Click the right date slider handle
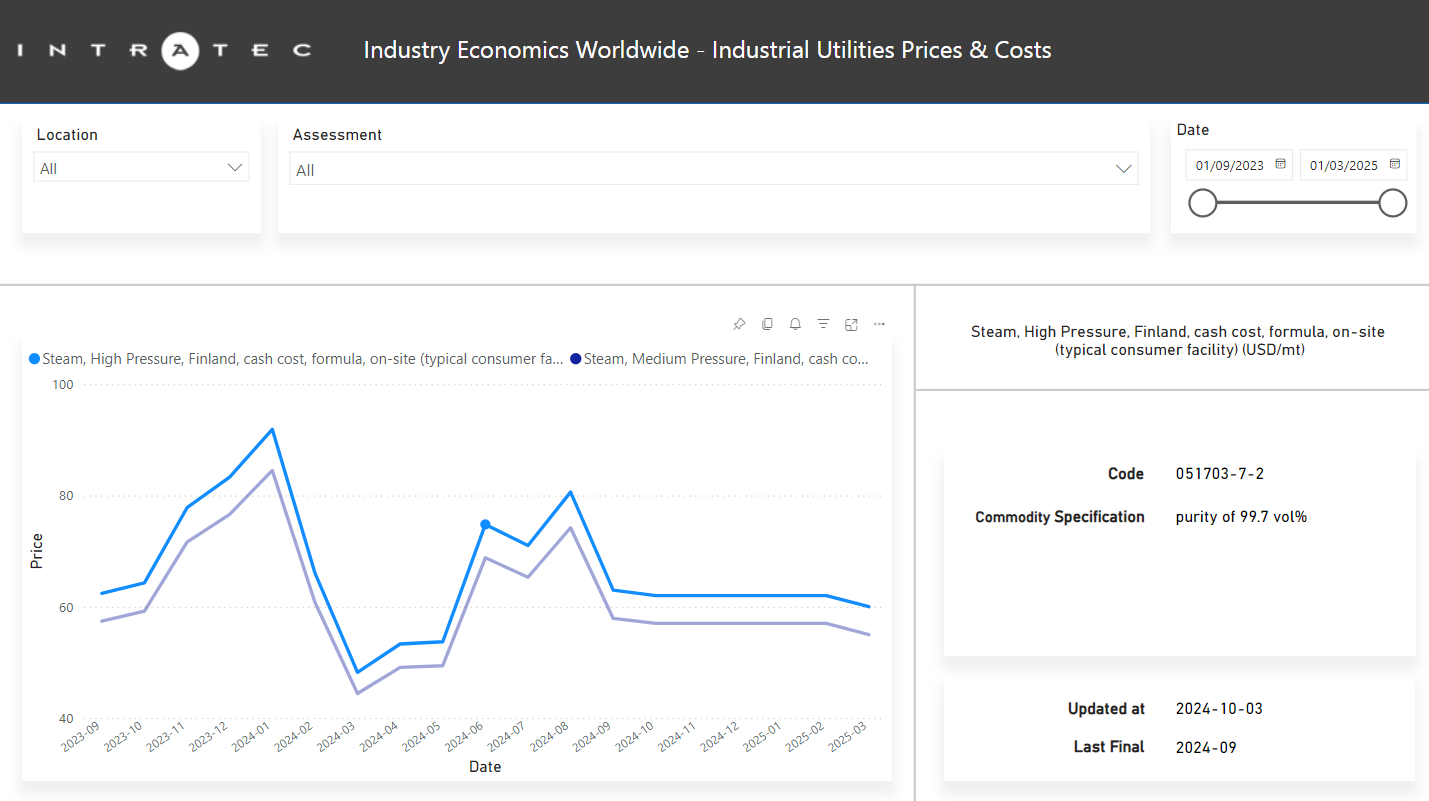Screen dimensions: 1429x801 (x=1392, y=203)
